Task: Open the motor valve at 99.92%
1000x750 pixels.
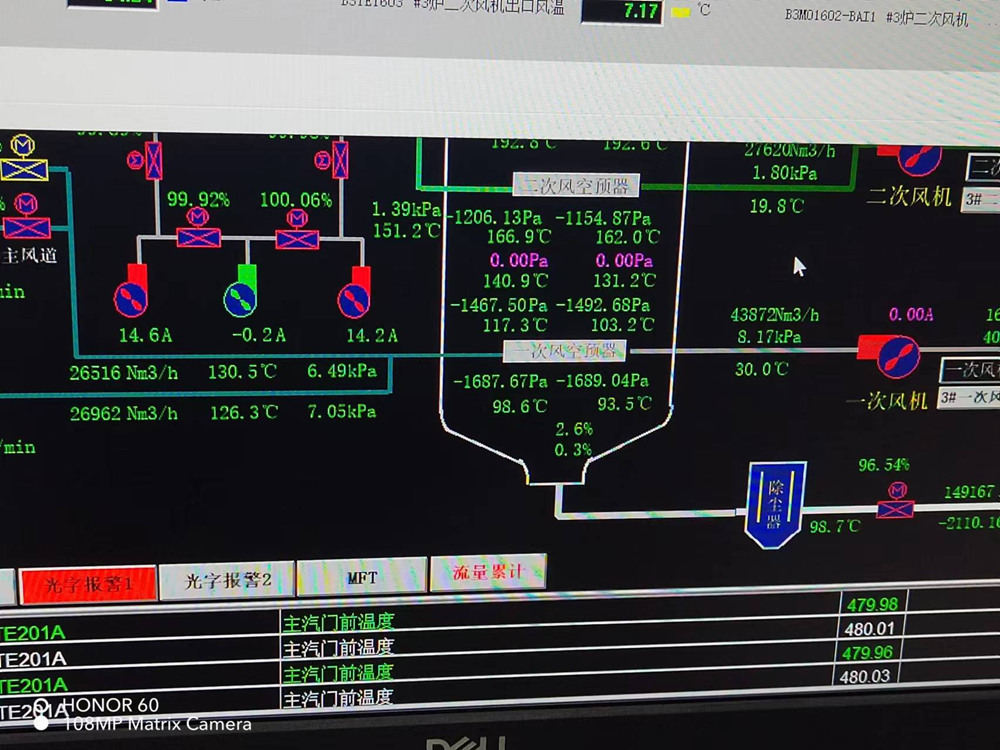Action: pyautogui.click(x=198, y=234)
